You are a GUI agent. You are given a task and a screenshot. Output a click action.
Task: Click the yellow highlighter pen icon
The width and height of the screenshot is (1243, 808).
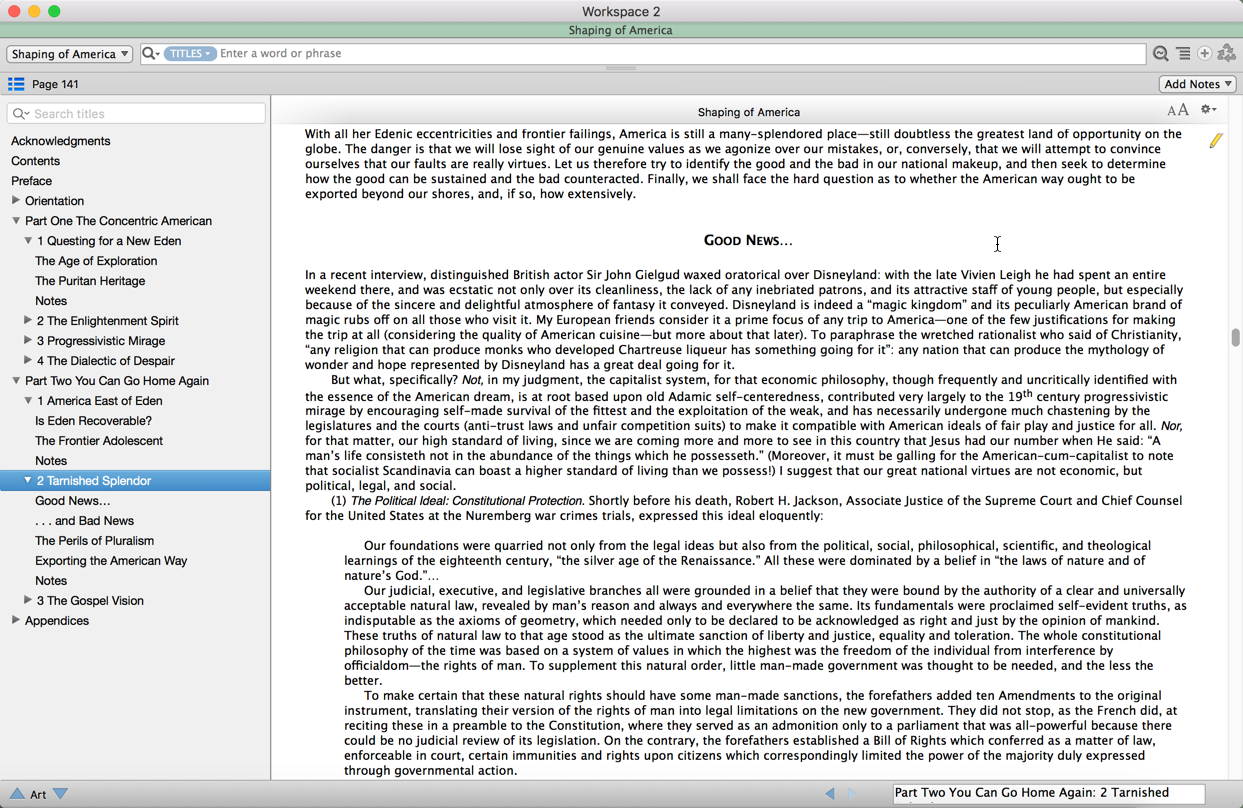[1215, 141]
